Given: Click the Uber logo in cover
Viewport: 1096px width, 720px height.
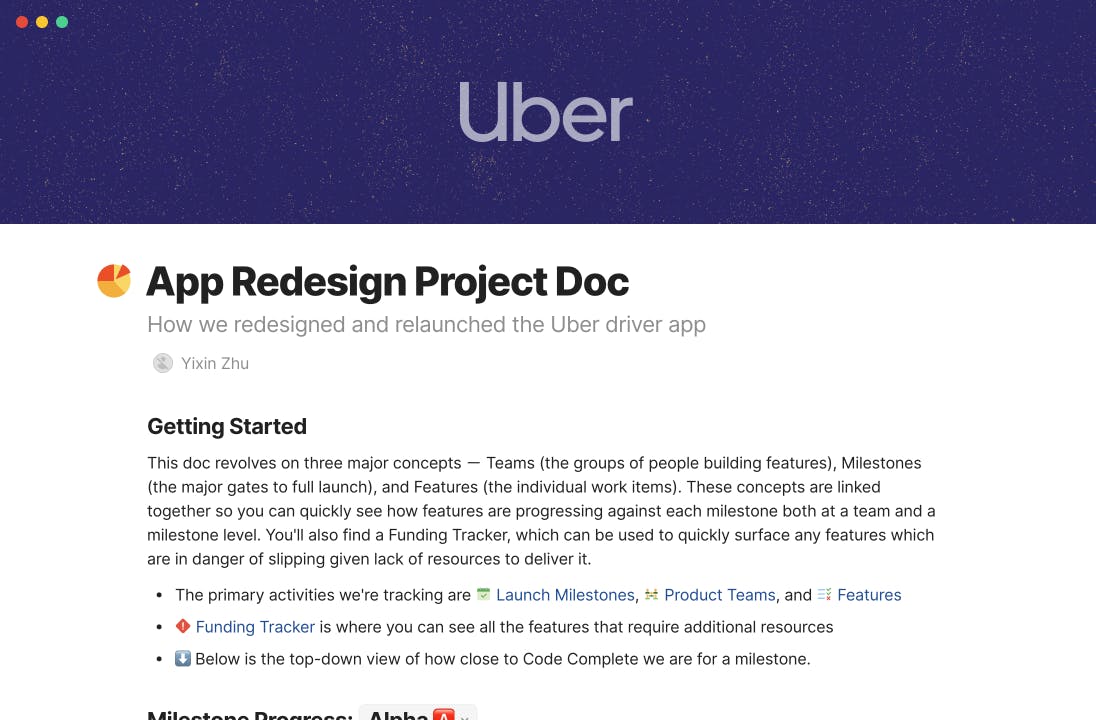Looking at the screenshot, I should 546,112.
